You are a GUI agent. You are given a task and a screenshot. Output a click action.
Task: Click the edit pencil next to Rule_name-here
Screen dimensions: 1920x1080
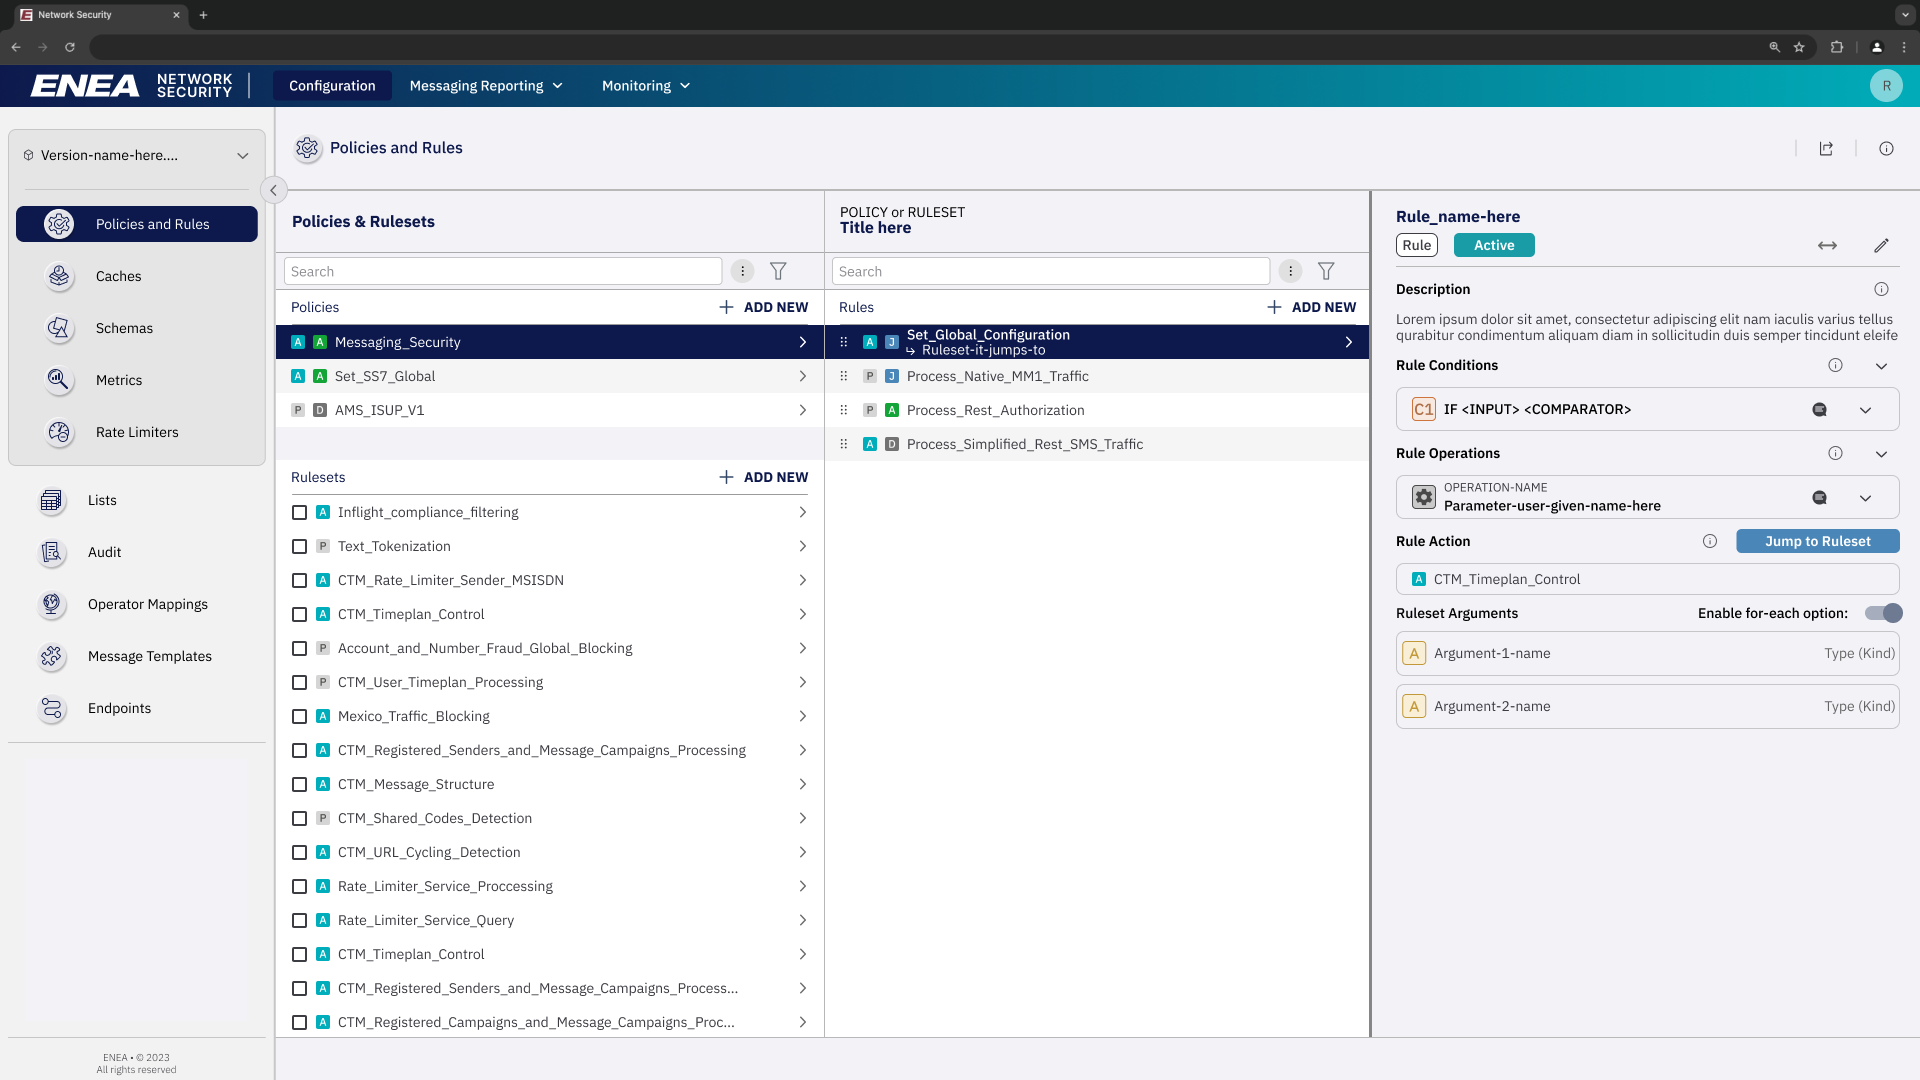point(1881,245)
